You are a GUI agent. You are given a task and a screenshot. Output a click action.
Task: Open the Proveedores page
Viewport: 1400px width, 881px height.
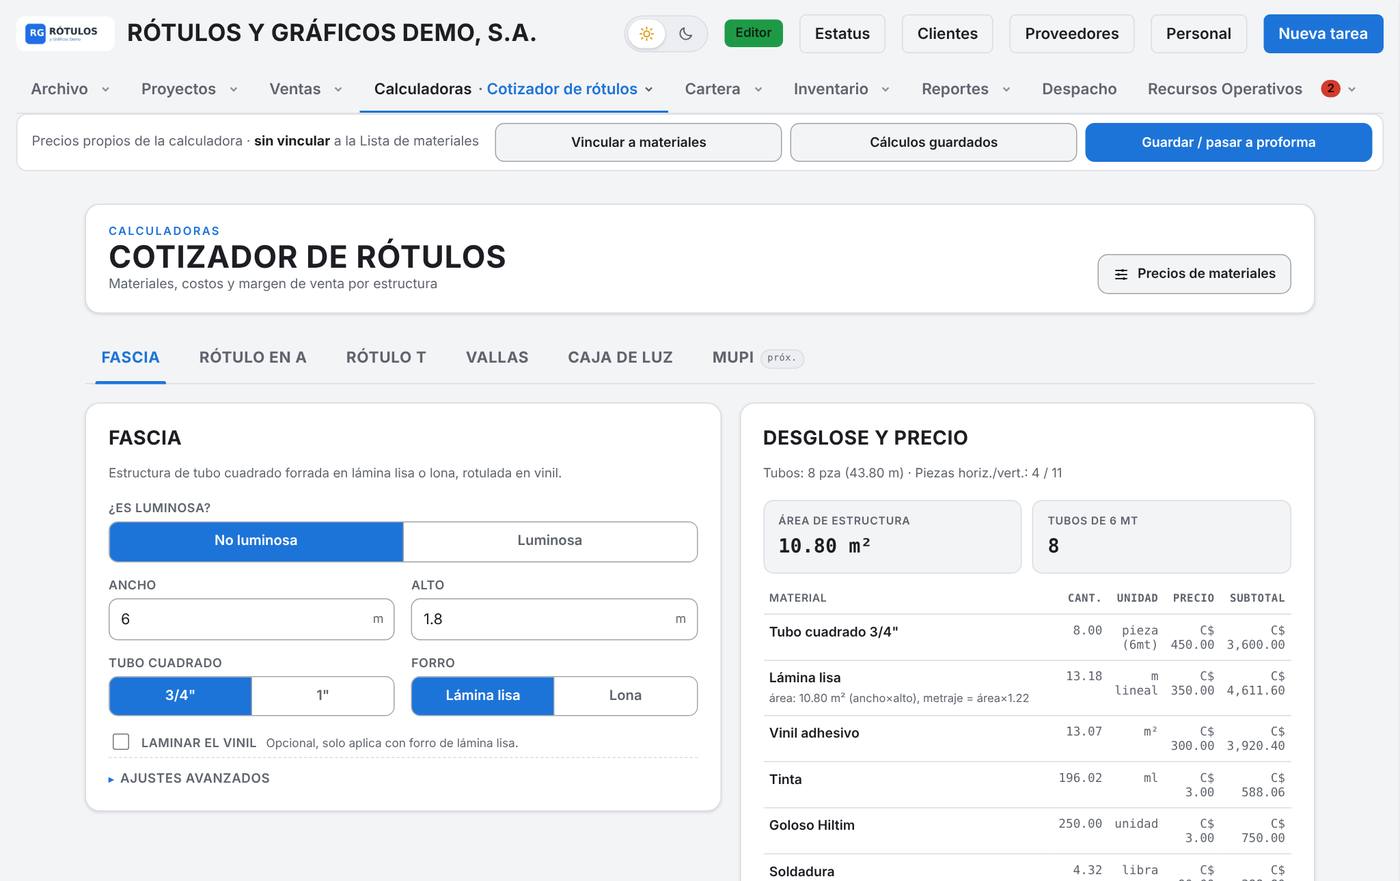[x=1072, y=34]
